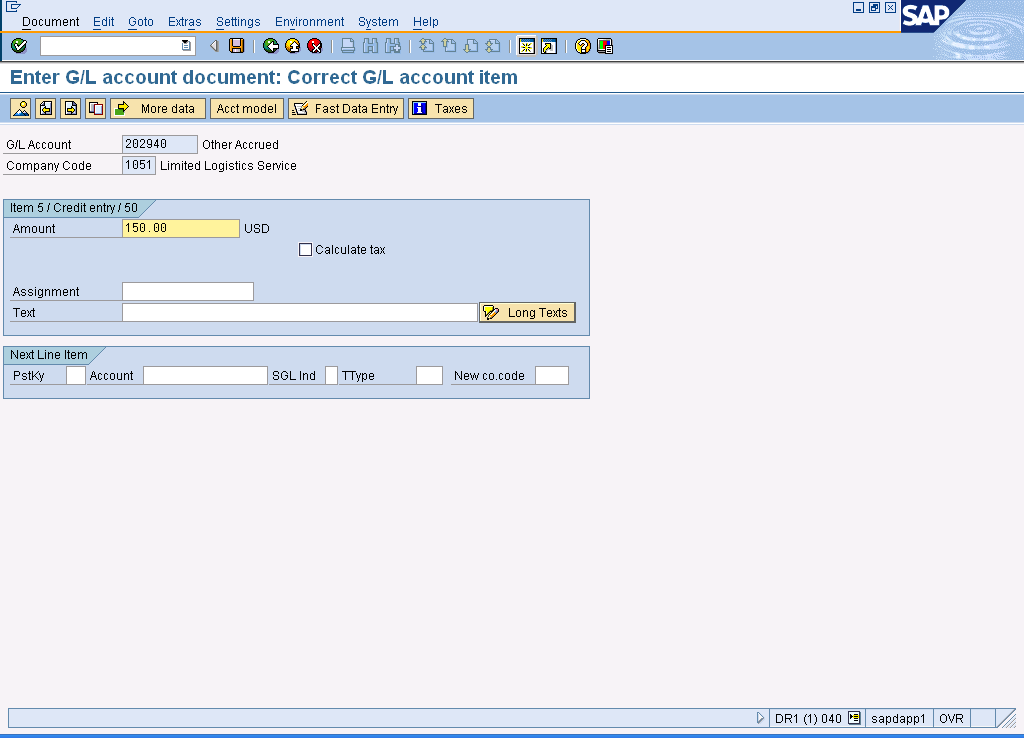Click the Find binoculars icon
The image size is (1024, 738).
370,46
